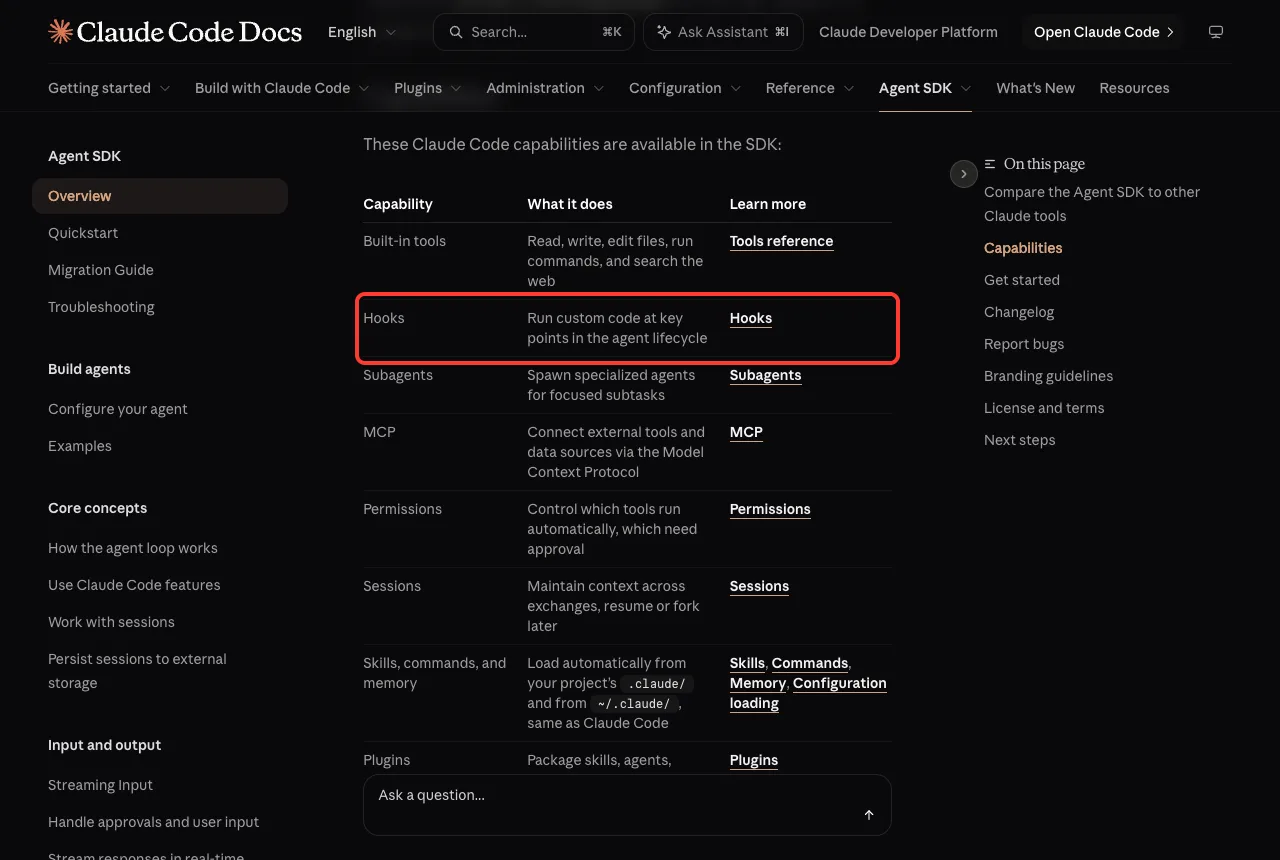Expand the Build with Claude Code menu

[282, 88]
